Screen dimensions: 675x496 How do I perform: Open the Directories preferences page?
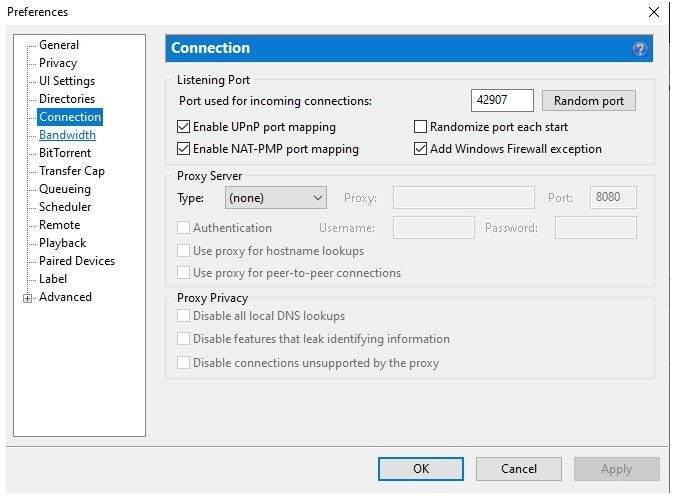point(67,99)
